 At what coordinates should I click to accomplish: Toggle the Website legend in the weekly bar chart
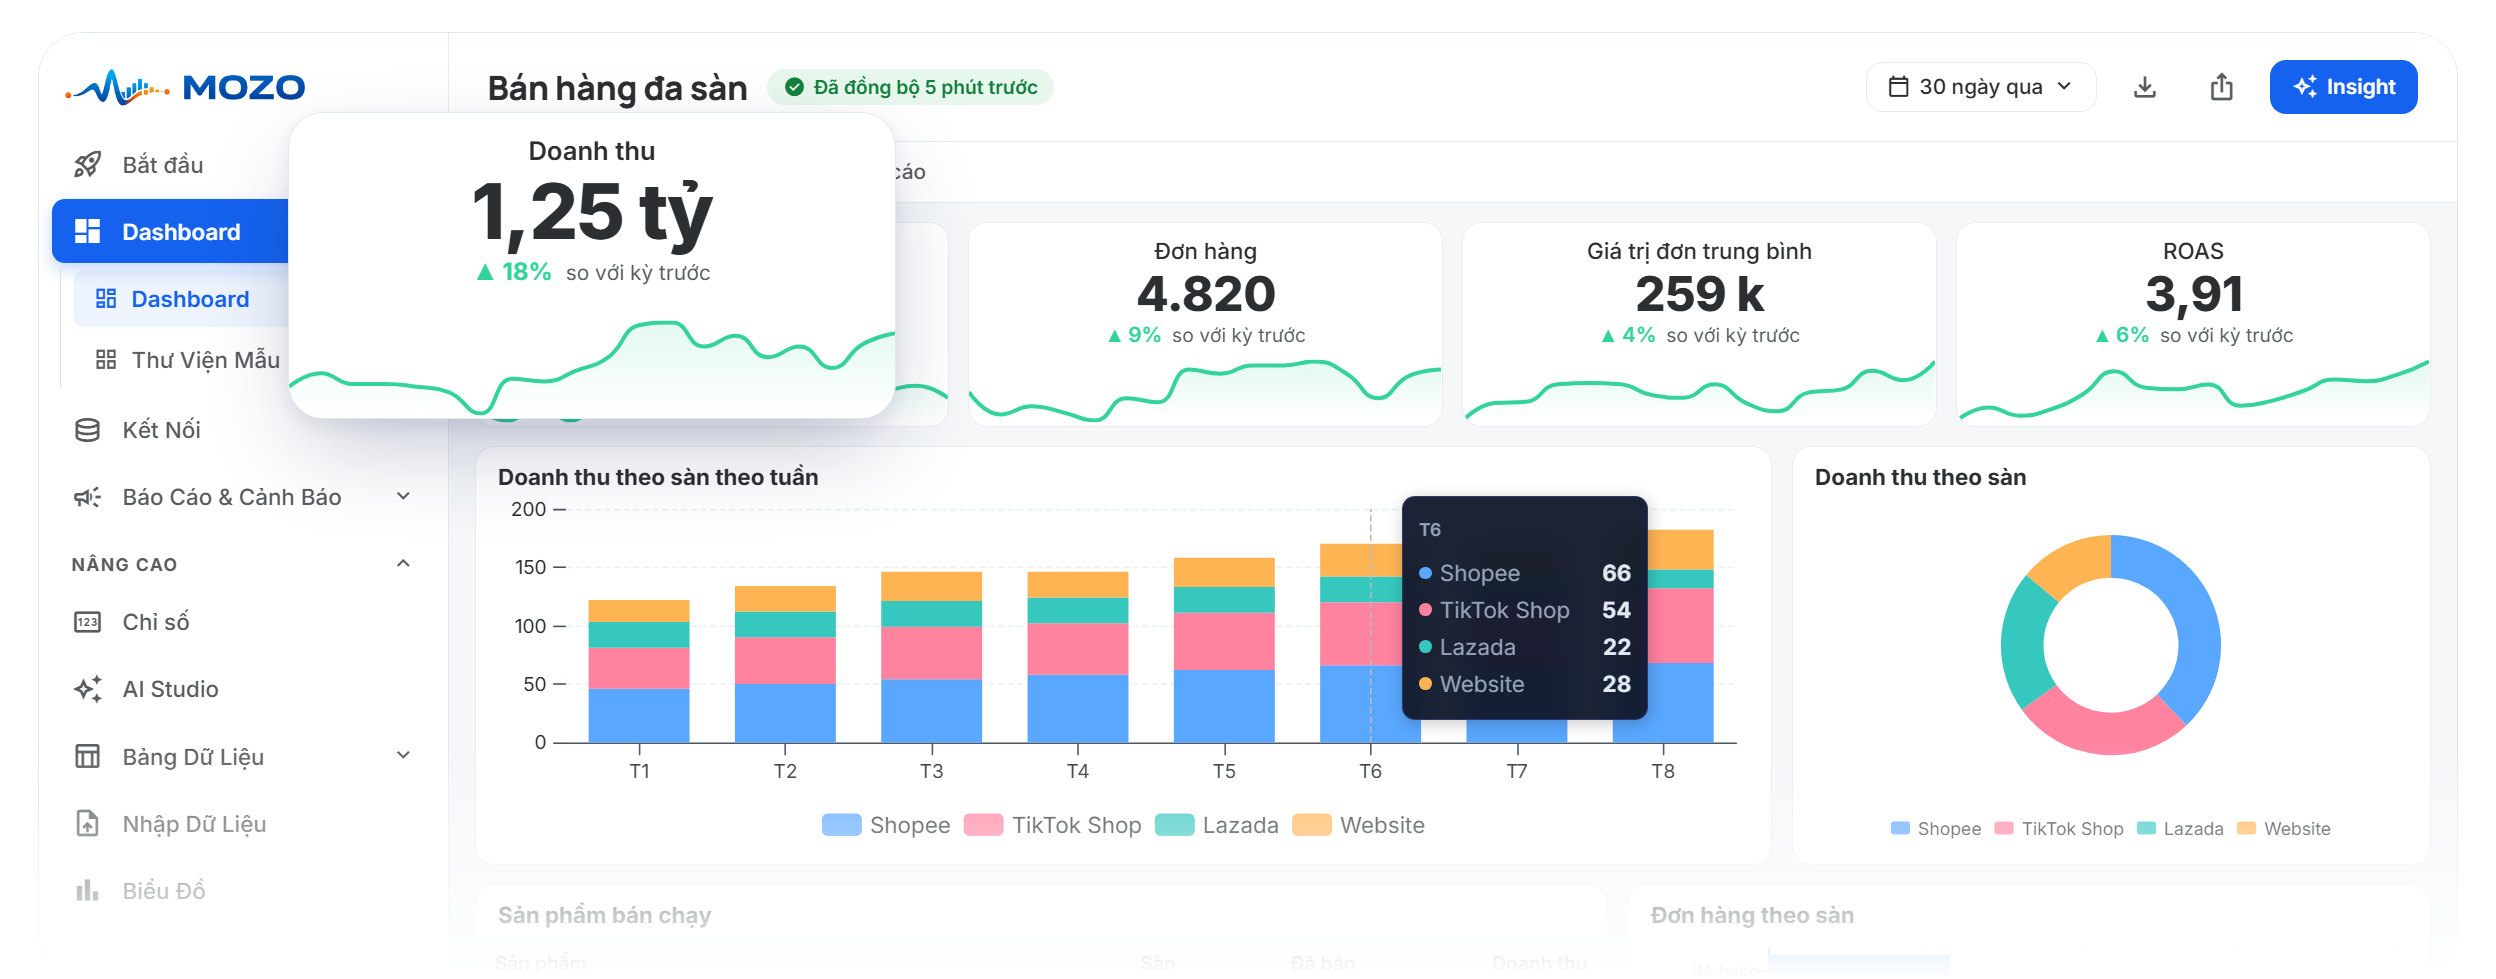(1359, 825)
